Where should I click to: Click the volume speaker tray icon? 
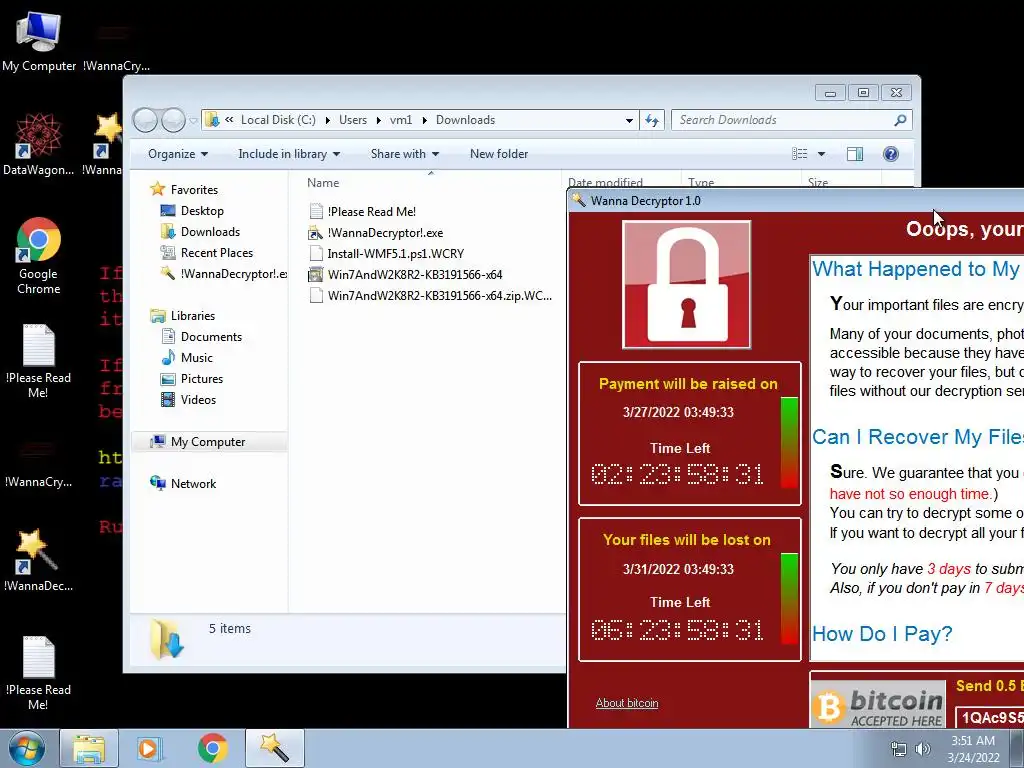tap(923, 749)
